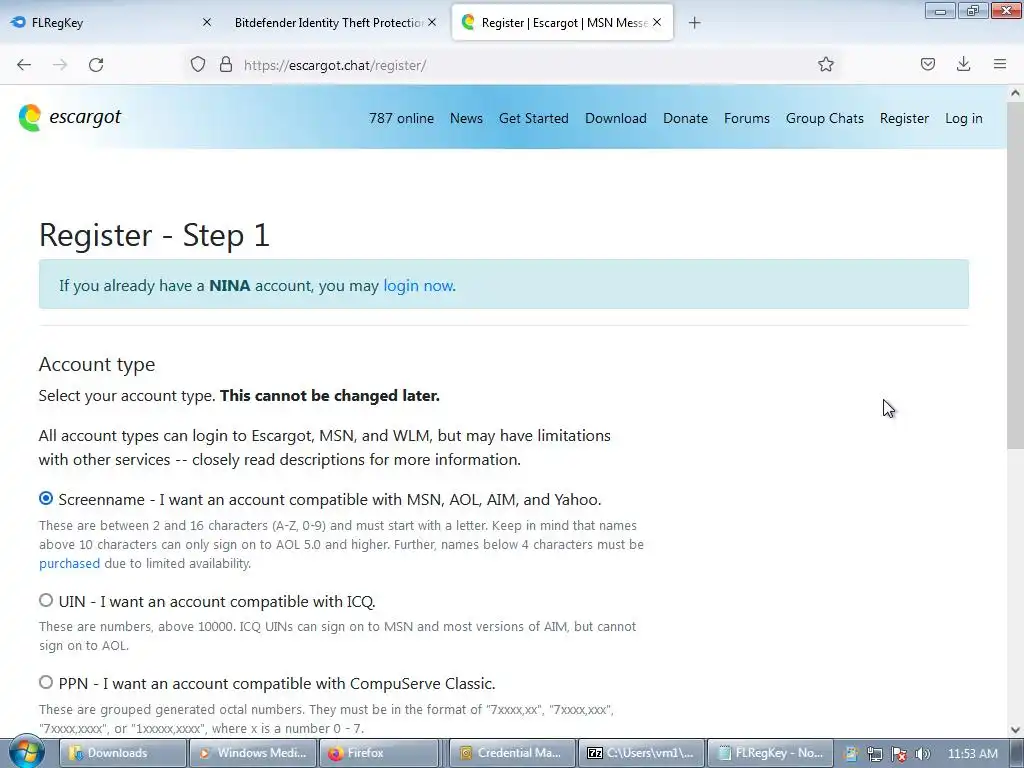Click Log in in the navbar
Screen dimensions: 1024x768
pyautogui.click(x=963, y=118)
